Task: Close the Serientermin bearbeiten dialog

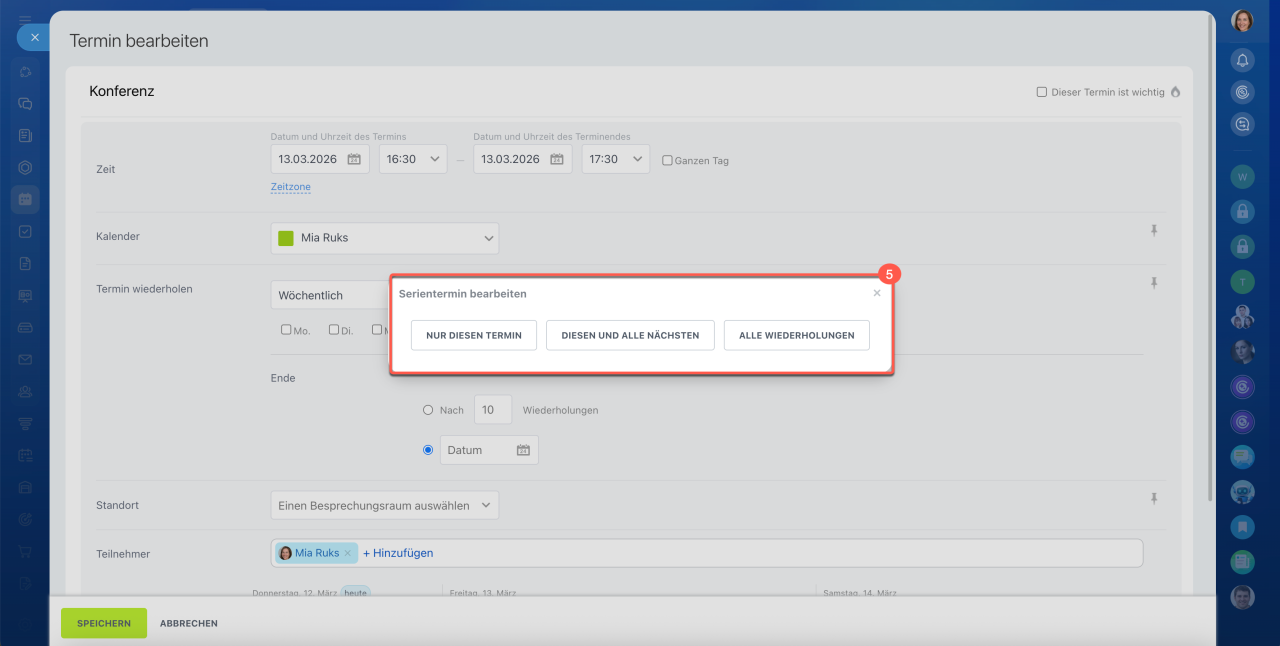Action: tap(877, 293)
